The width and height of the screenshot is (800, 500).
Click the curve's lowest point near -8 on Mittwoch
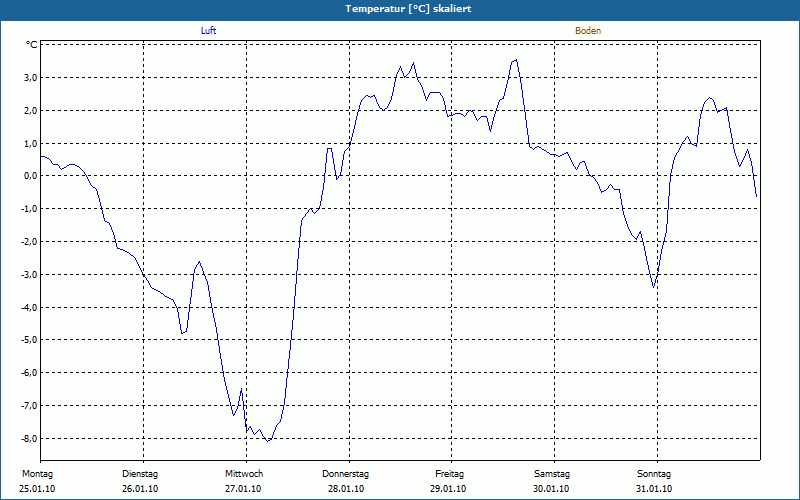pyautogui.click(x=268, y=441)
